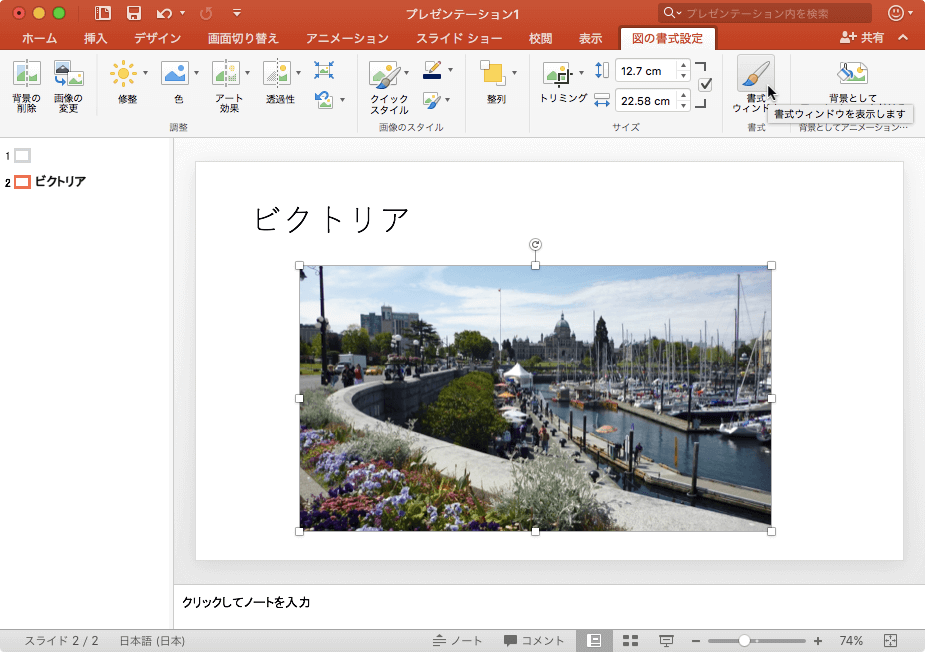Image resolution: width=925 pixels, height=652 pixels.
Task: Expand the 修整 corrections dropdown
Action: point(145,73)
